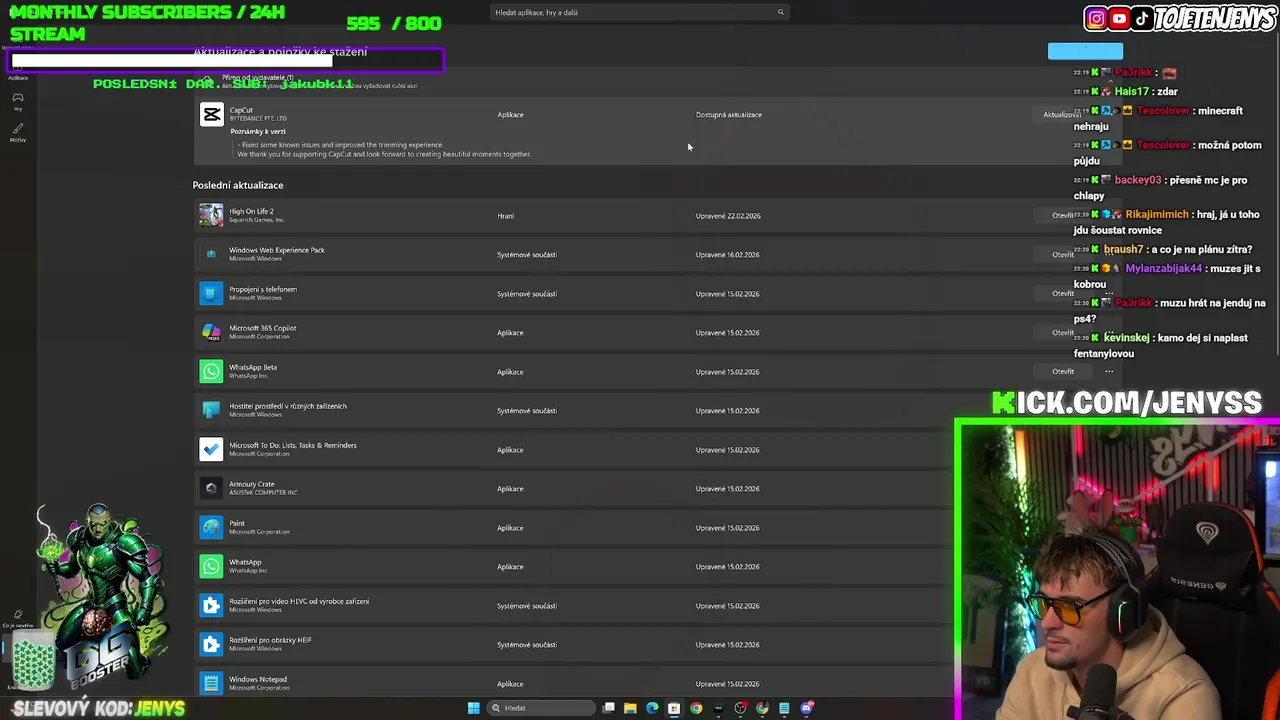Screen dimensions: 1280x720
Task: Click the WhatsApp (non-beta) icon
Action: (211, 566)
